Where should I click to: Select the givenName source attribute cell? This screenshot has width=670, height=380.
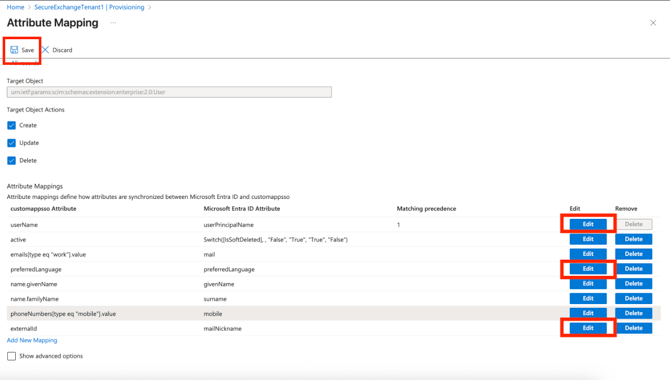pyautogui.click(x=219, y=284)
